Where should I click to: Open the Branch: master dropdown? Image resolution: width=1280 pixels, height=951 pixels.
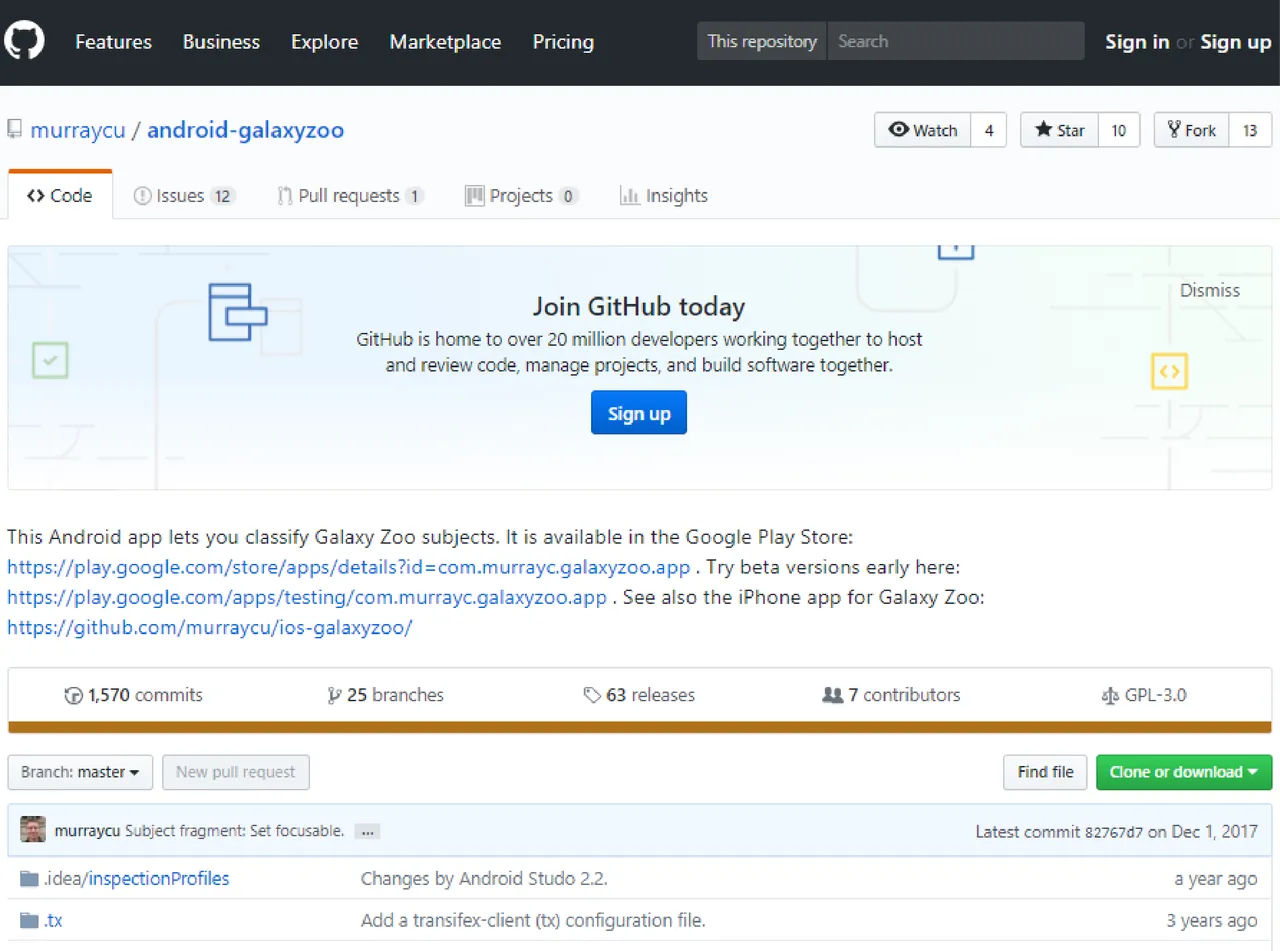tap(80, 772)
